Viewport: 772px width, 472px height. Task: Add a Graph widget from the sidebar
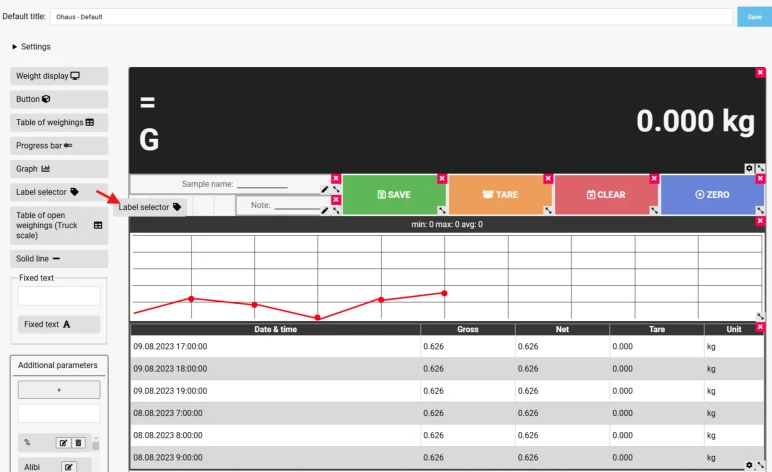(x=59, y=169)
